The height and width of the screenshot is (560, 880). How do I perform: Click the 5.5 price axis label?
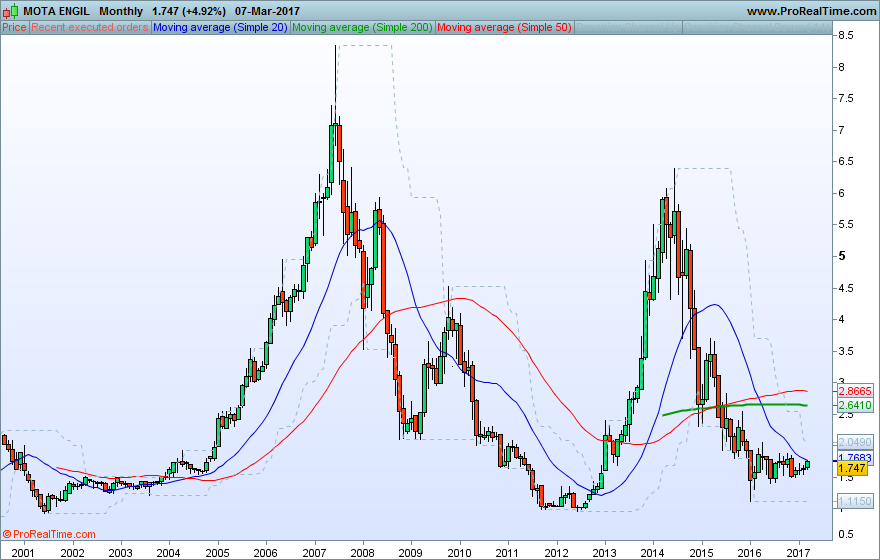click(x=846, y=224)
